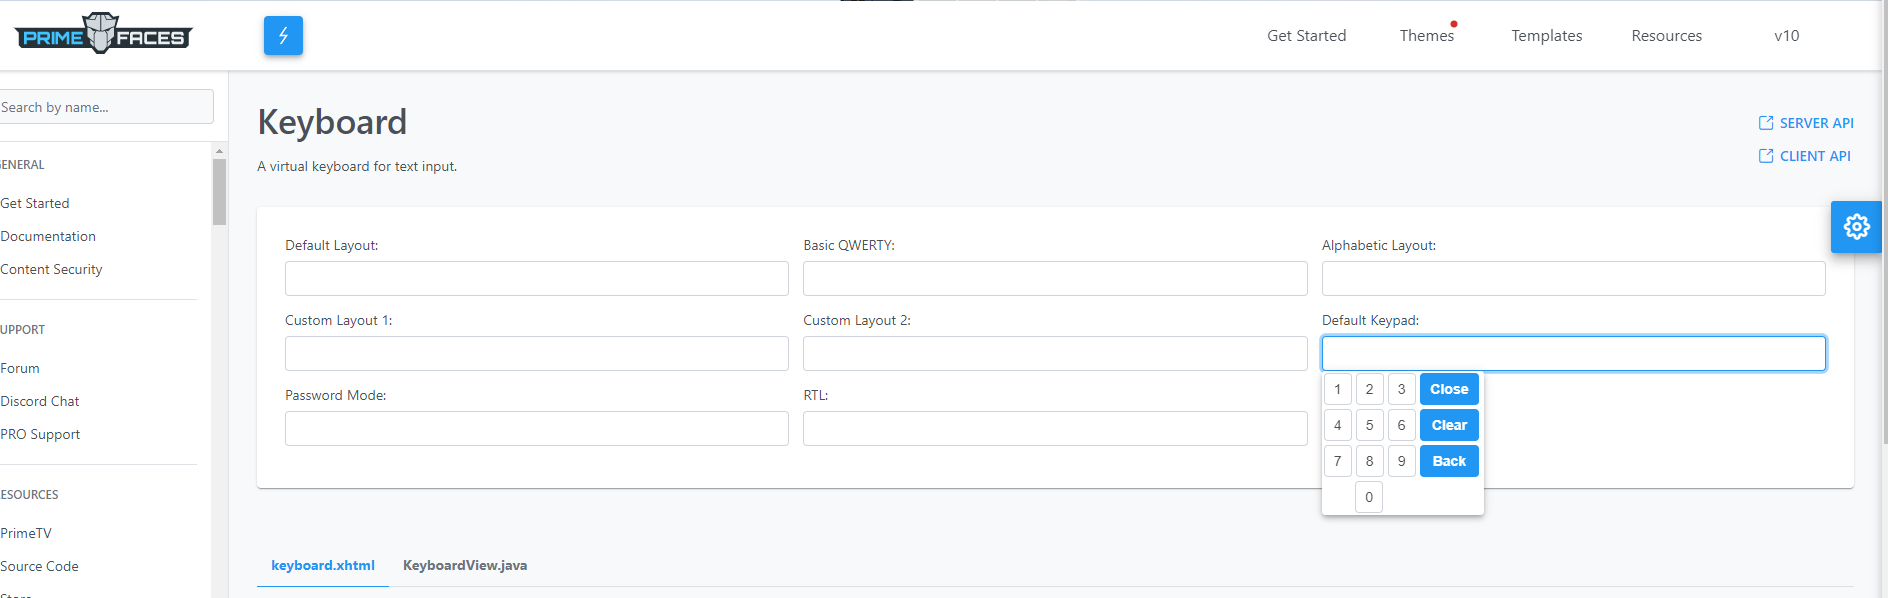Click the PrimeFaces logo

102,33
